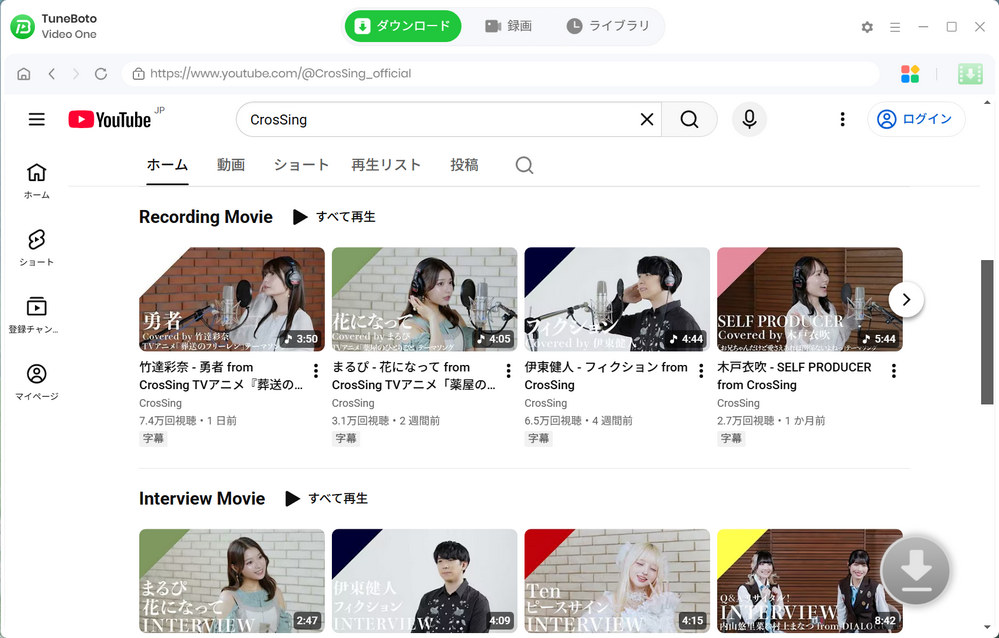Select the channel ホーム tab
The height and width of the screenshot is (638, 999).
pyautogui.click(x=167, y=165)
